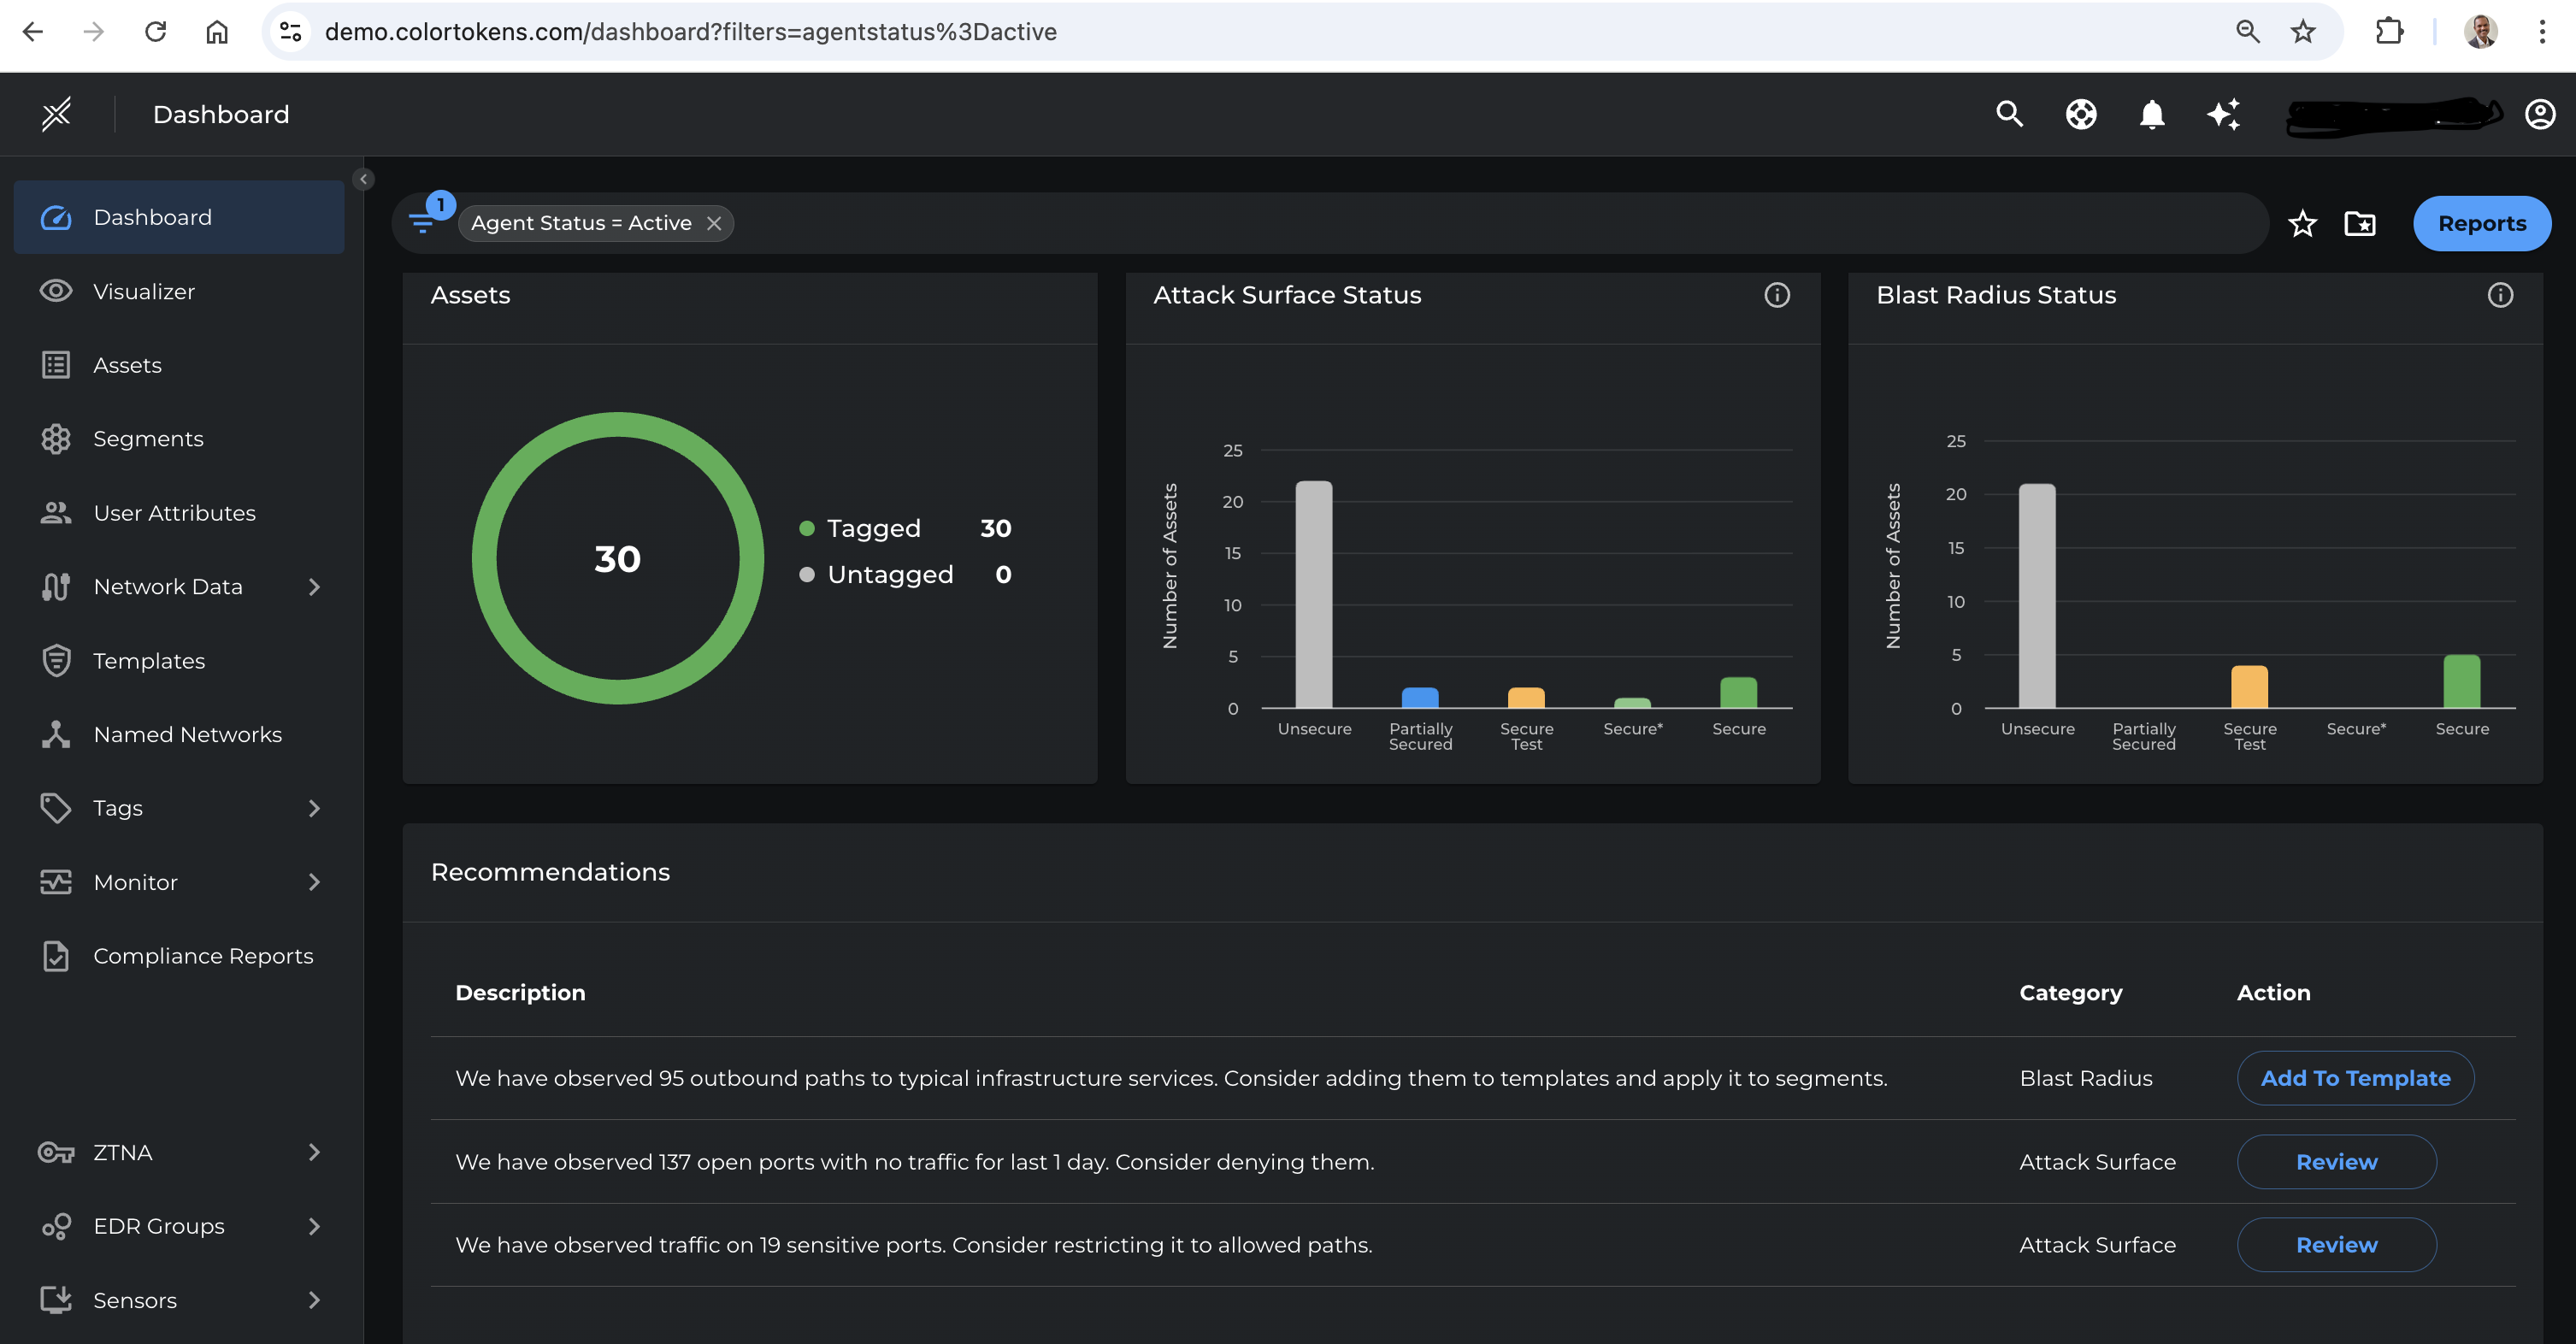Viewport: 2576px width, 1344px height.
Task: Show Blast Radius Status info icon
Action: (x=2499, y=295)
